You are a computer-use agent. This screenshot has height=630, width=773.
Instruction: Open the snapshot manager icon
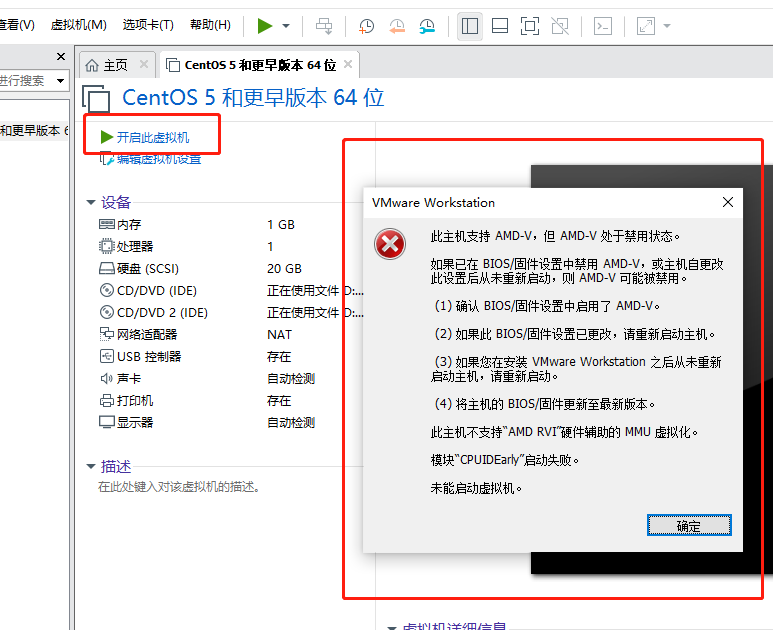tap(427, 26)
